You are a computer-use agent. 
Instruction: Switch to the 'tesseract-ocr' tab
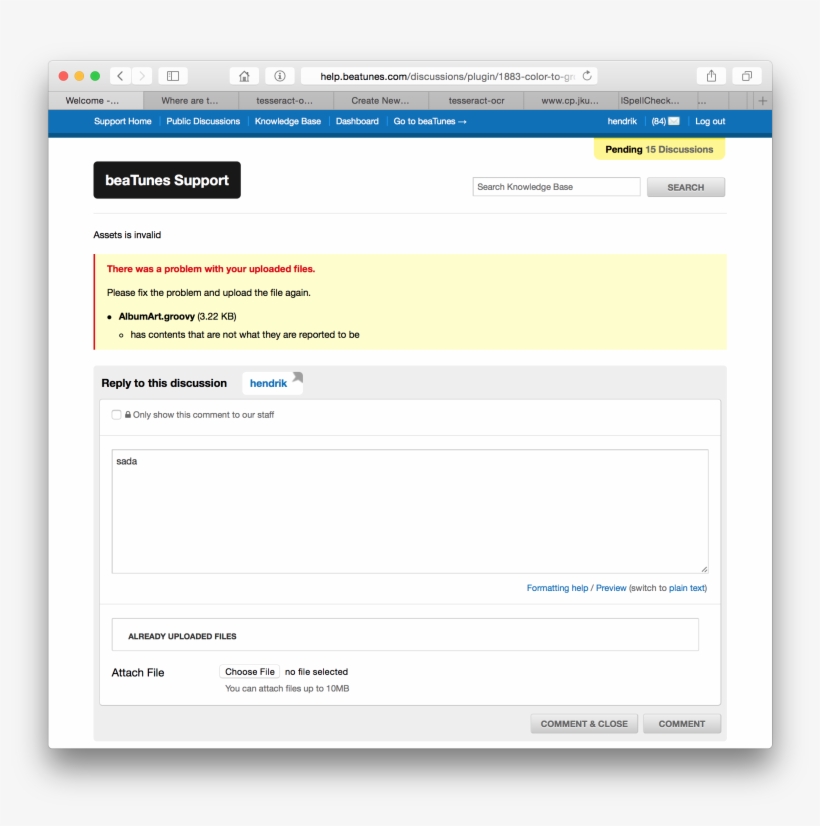[476, 101]
